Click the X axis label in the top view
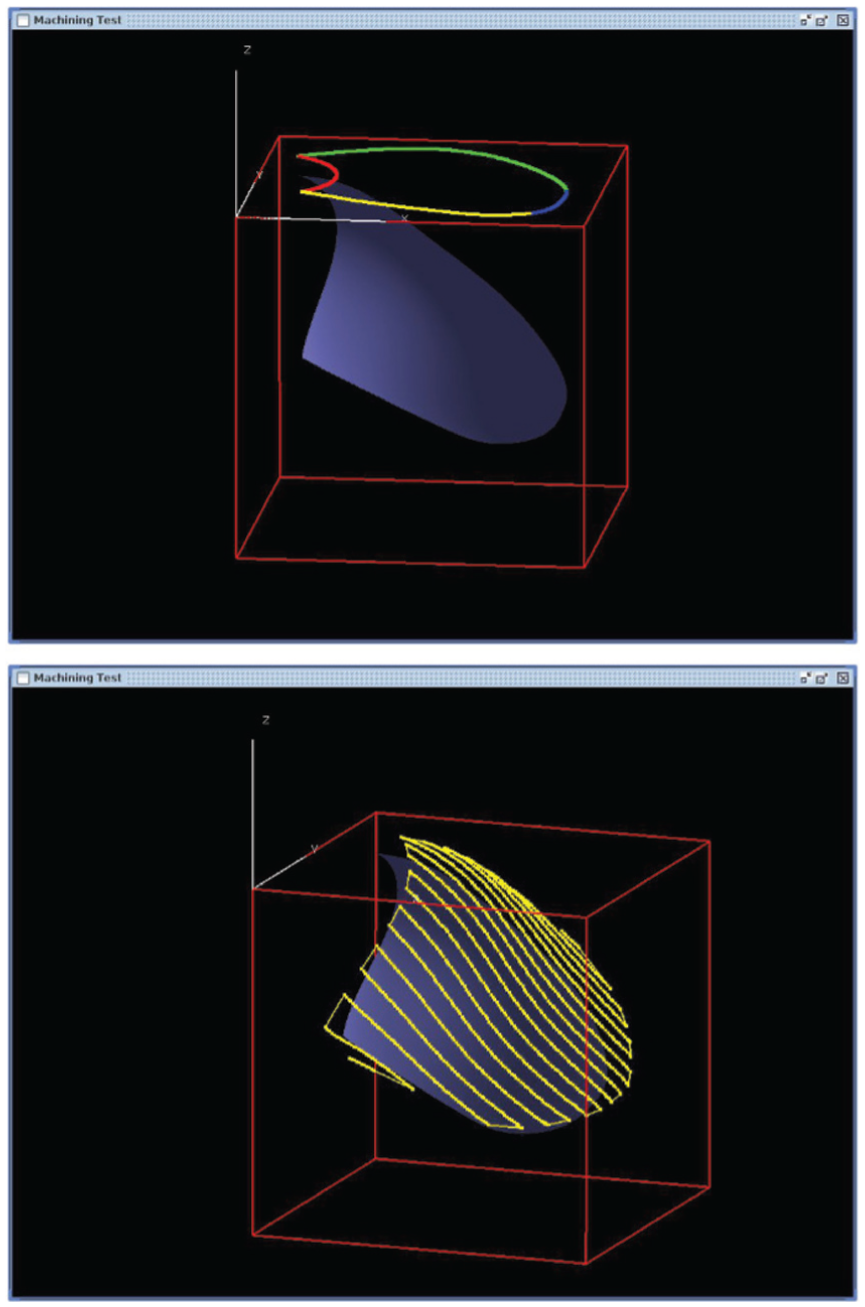This screenshot has height=1307, width=865. 404,216
